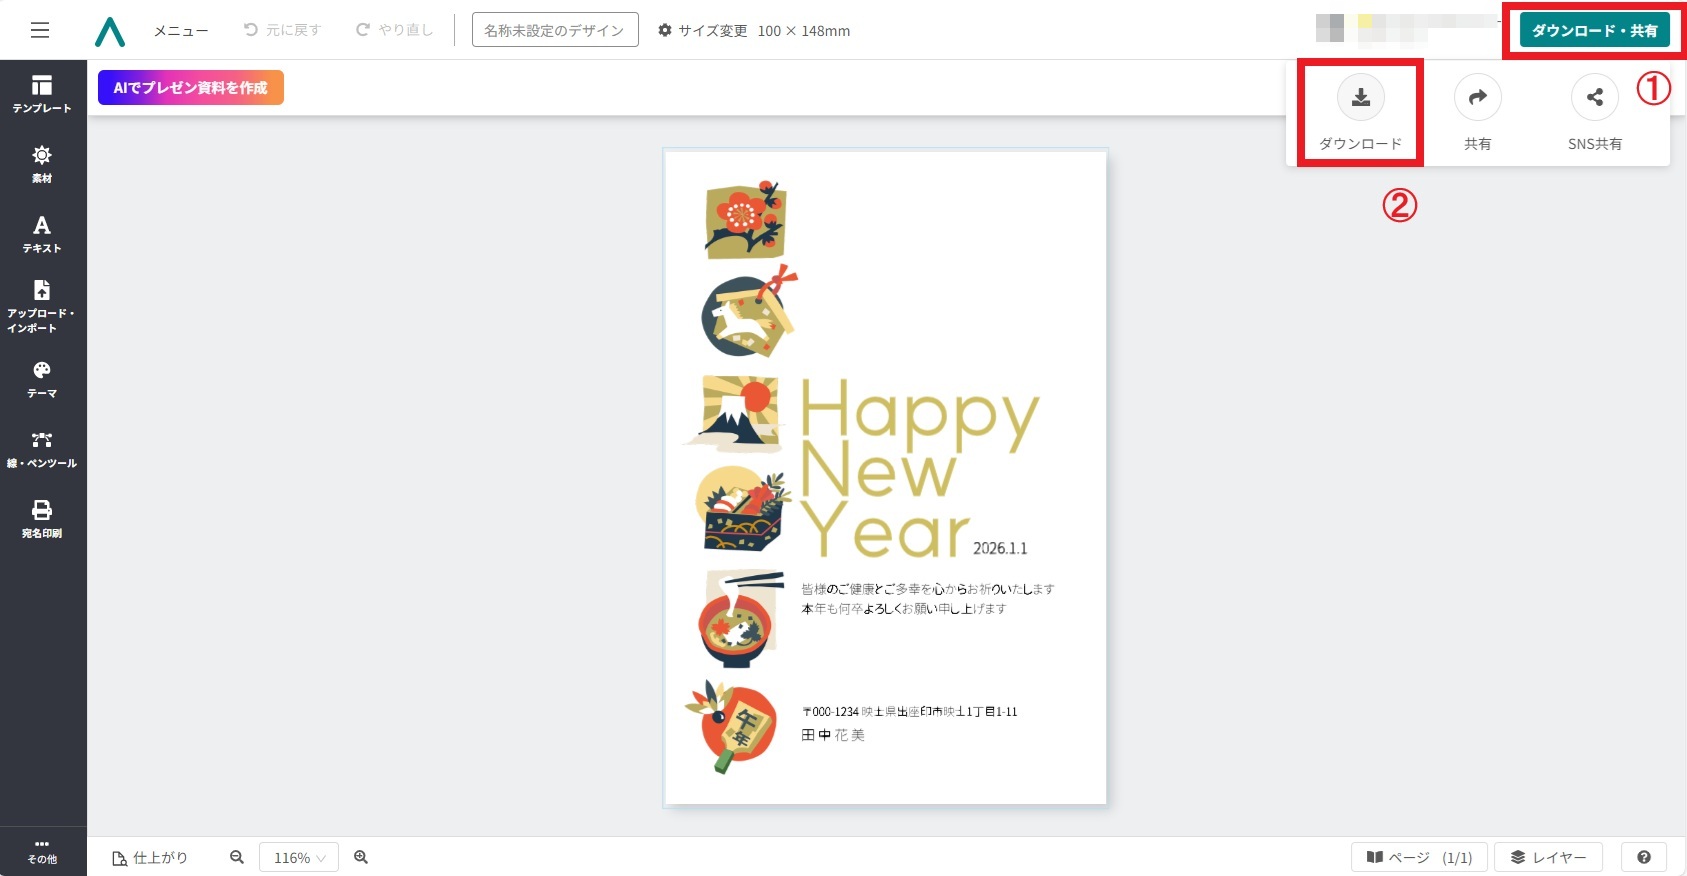Viewport: 1687px width, 876px height.
Task: Open the 素材 materials panel
Action: click(x=42, y=164)
